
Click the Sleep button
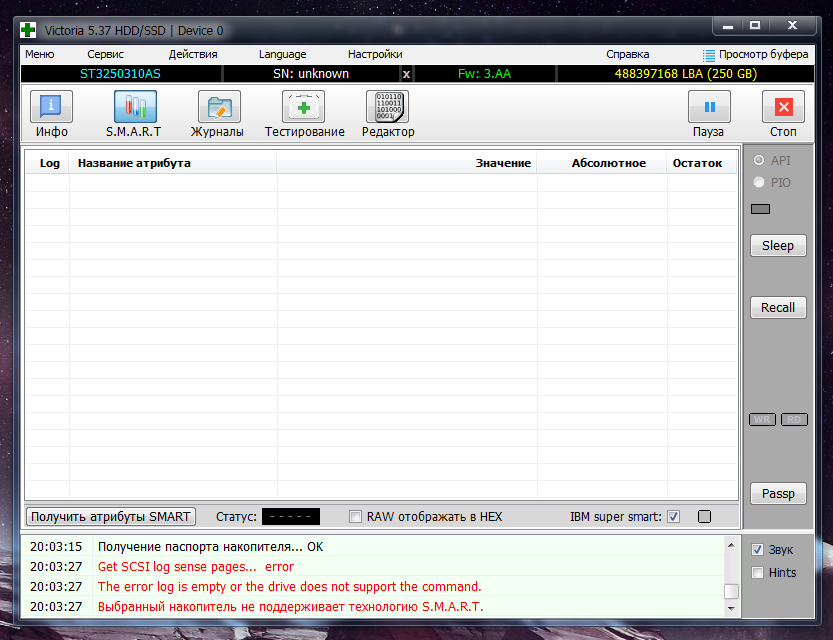[778, 245]
